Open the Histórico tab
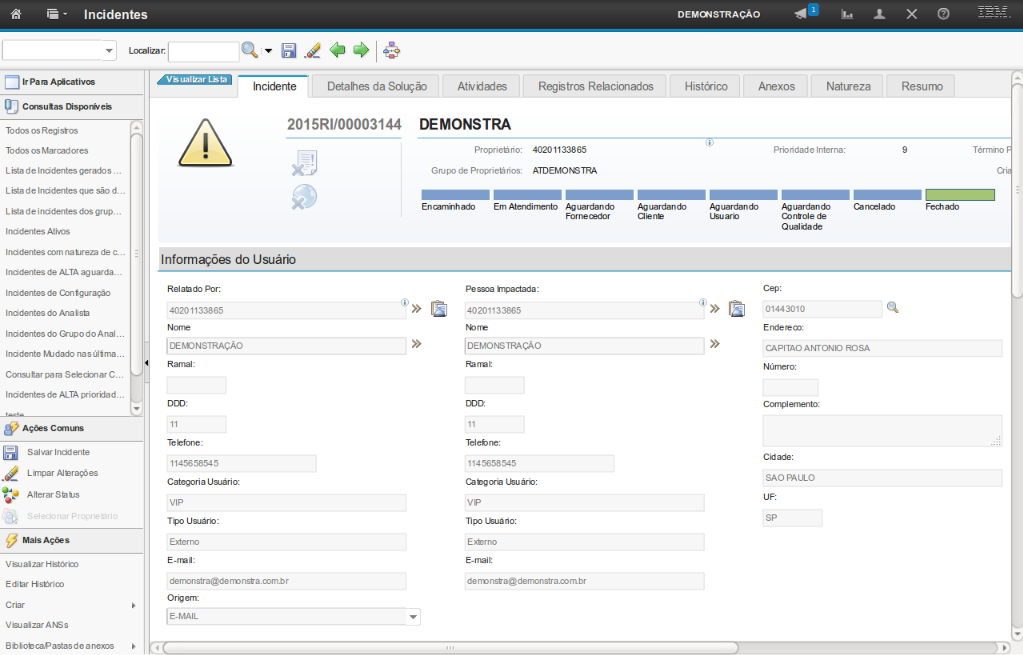The image size is (1023, 655). [x=705, y=86]
